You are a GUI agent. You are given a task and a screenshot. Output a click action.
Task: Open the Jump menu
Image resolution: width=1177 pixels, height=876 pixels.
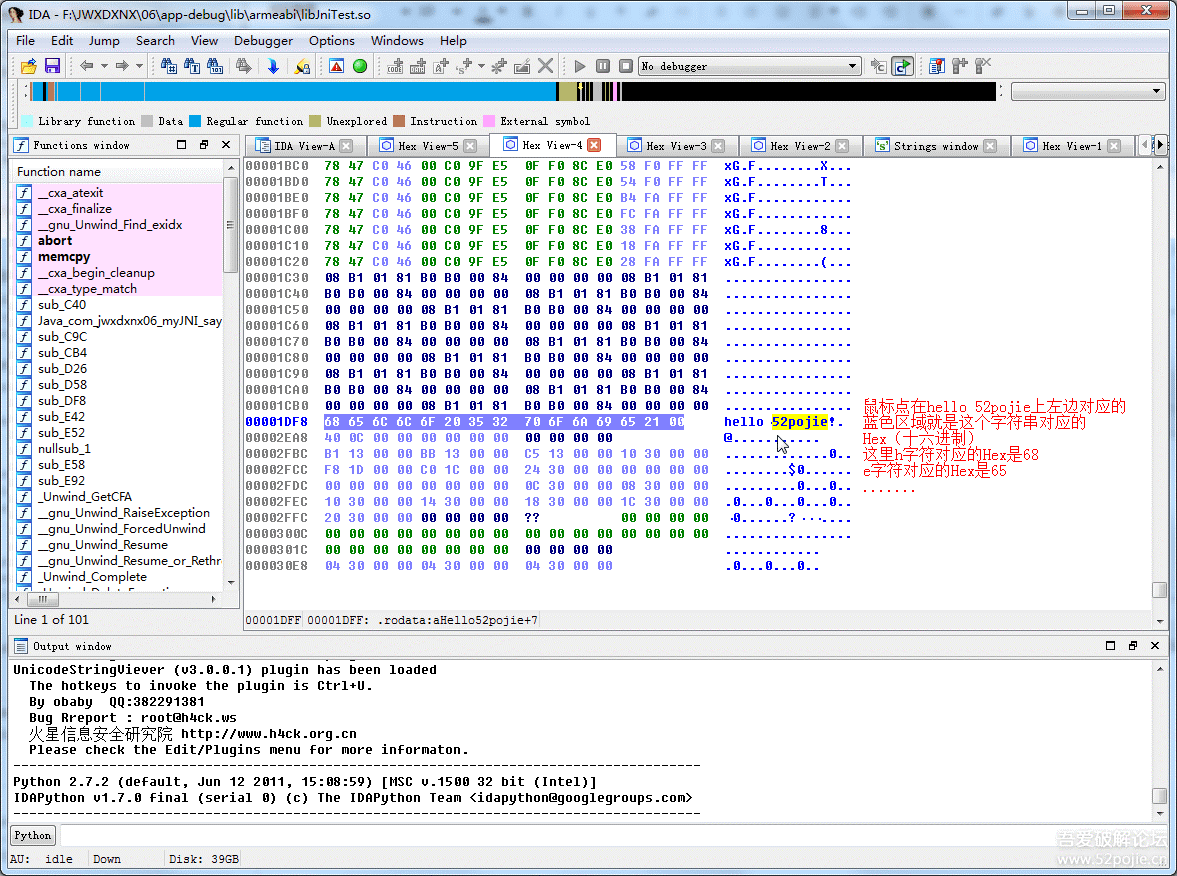[x=104, y=41]
